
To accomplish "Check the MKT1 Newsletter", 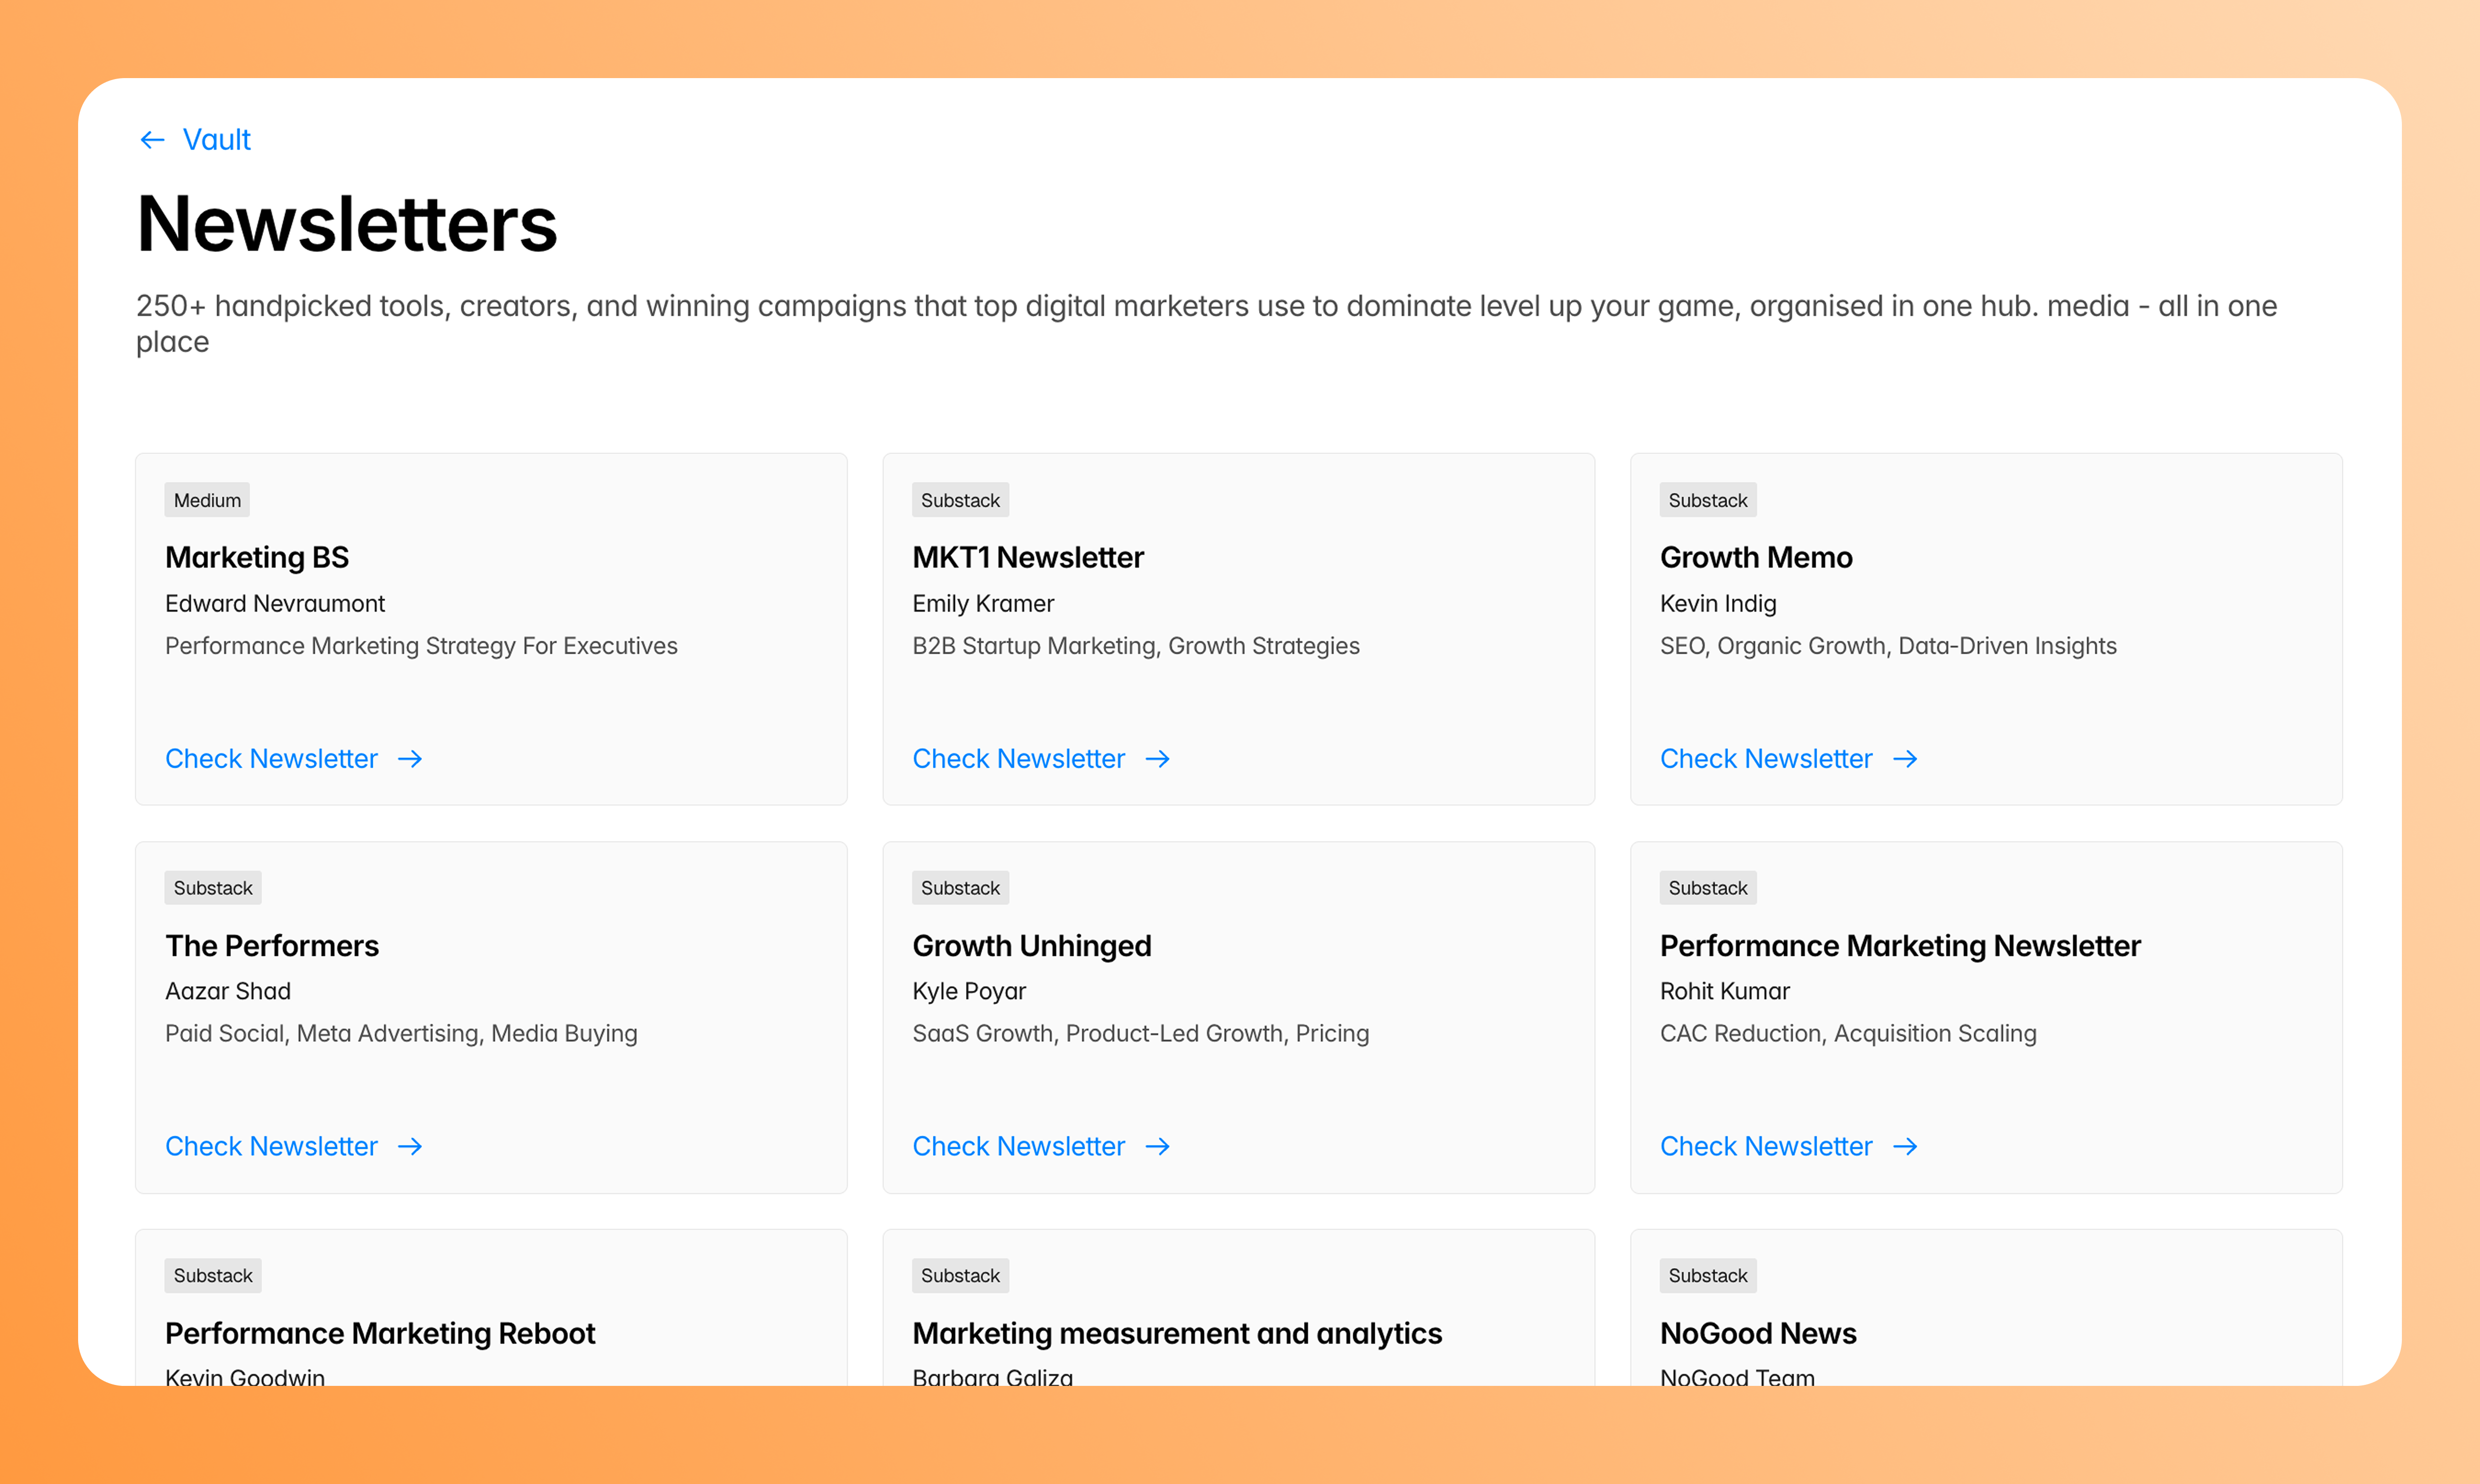I will (1018, 759).
